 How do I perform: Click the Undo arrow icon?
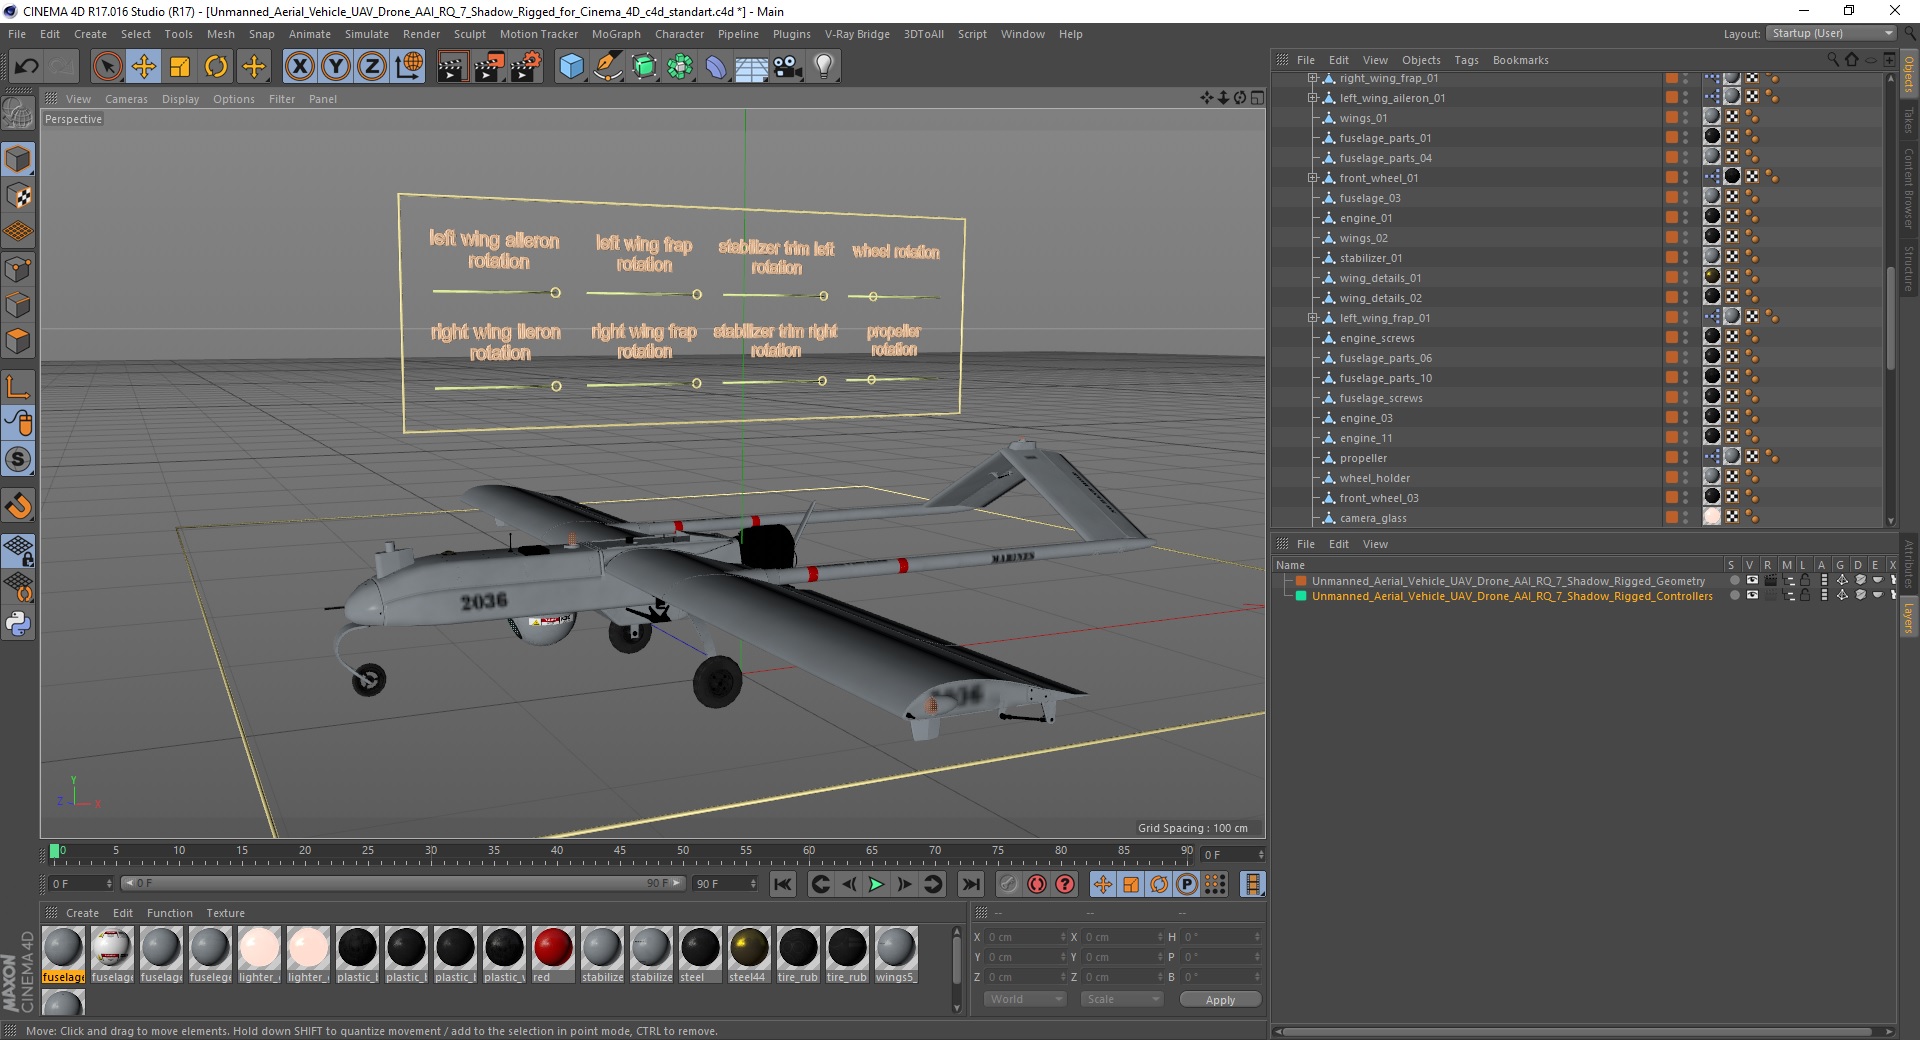27,67
